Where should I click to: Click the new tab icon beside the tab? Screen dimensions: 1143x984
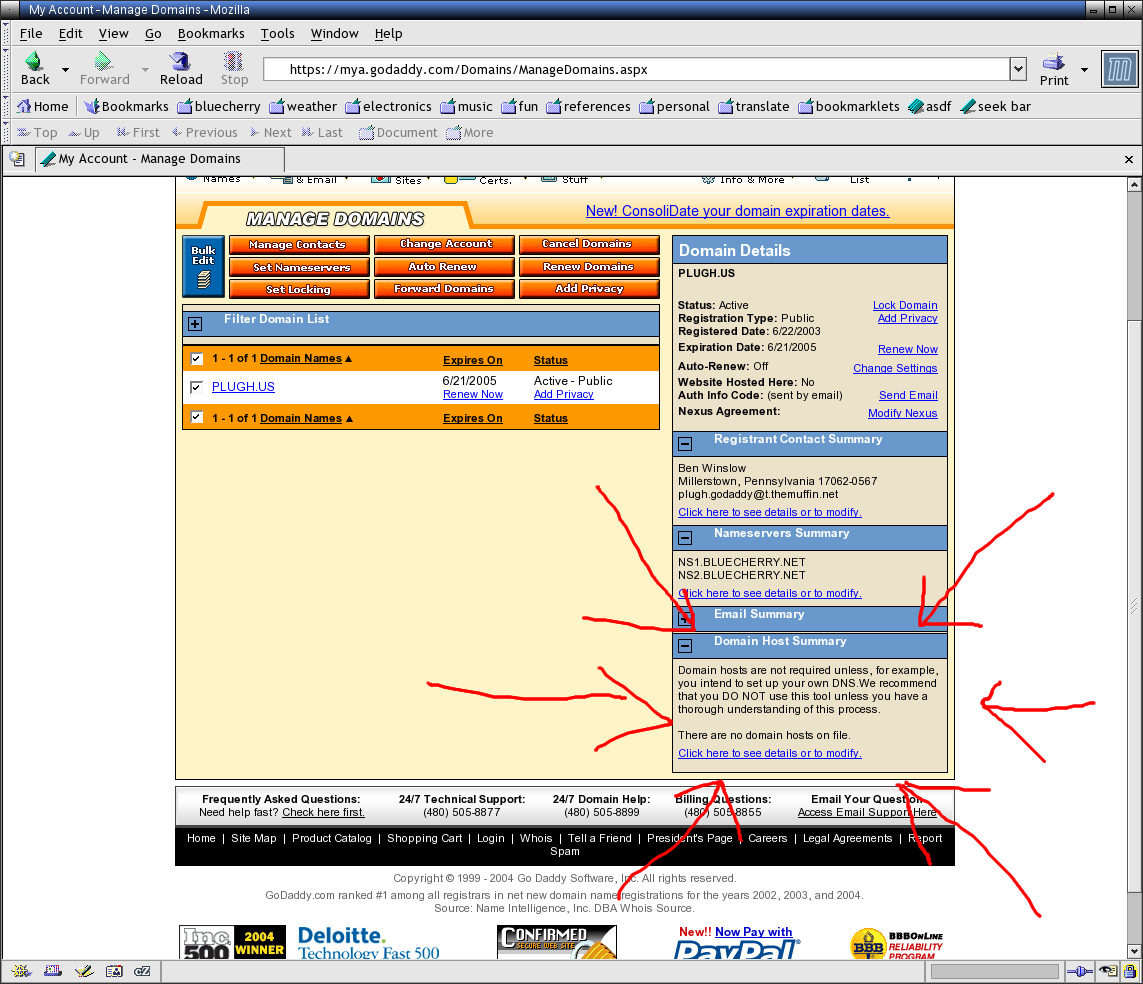(17, 159)
